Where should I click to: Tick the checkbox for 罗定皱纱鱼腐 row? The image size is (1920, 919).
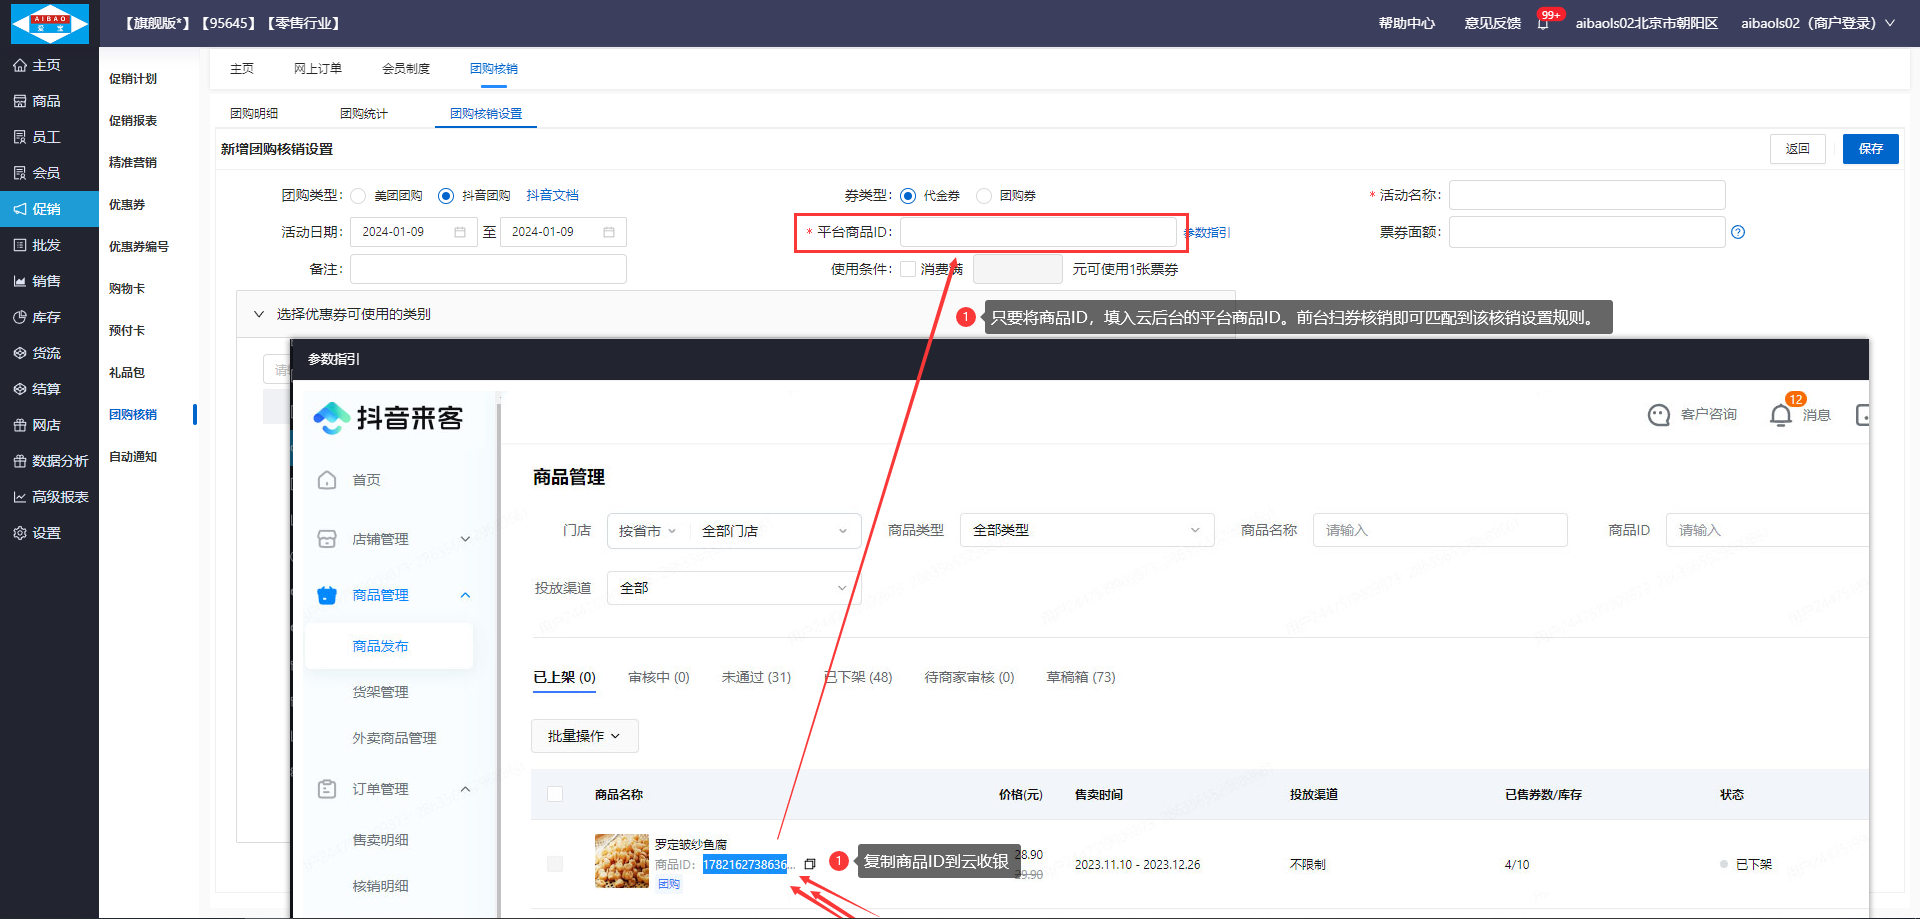[555, 864]
